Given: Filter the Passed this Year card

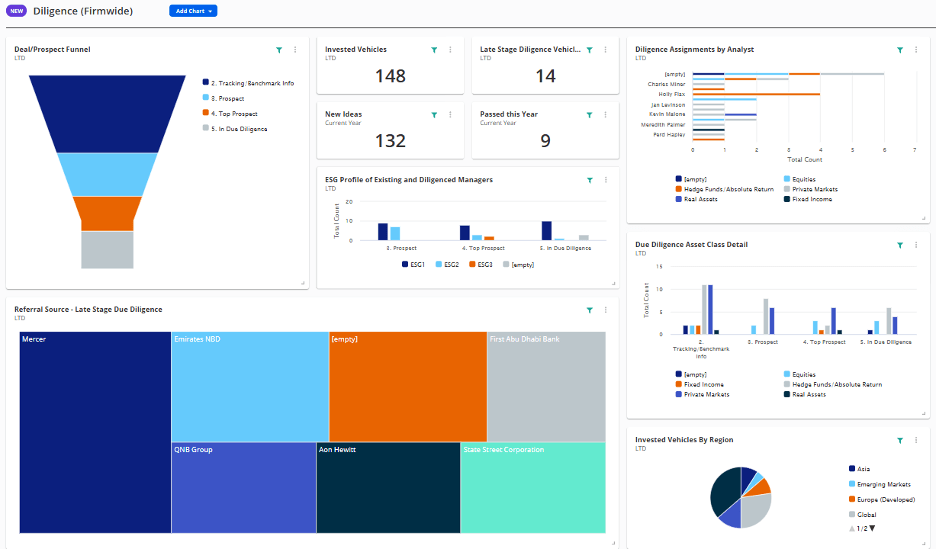Looking at the screenshot, I should (x=589, y=115).
